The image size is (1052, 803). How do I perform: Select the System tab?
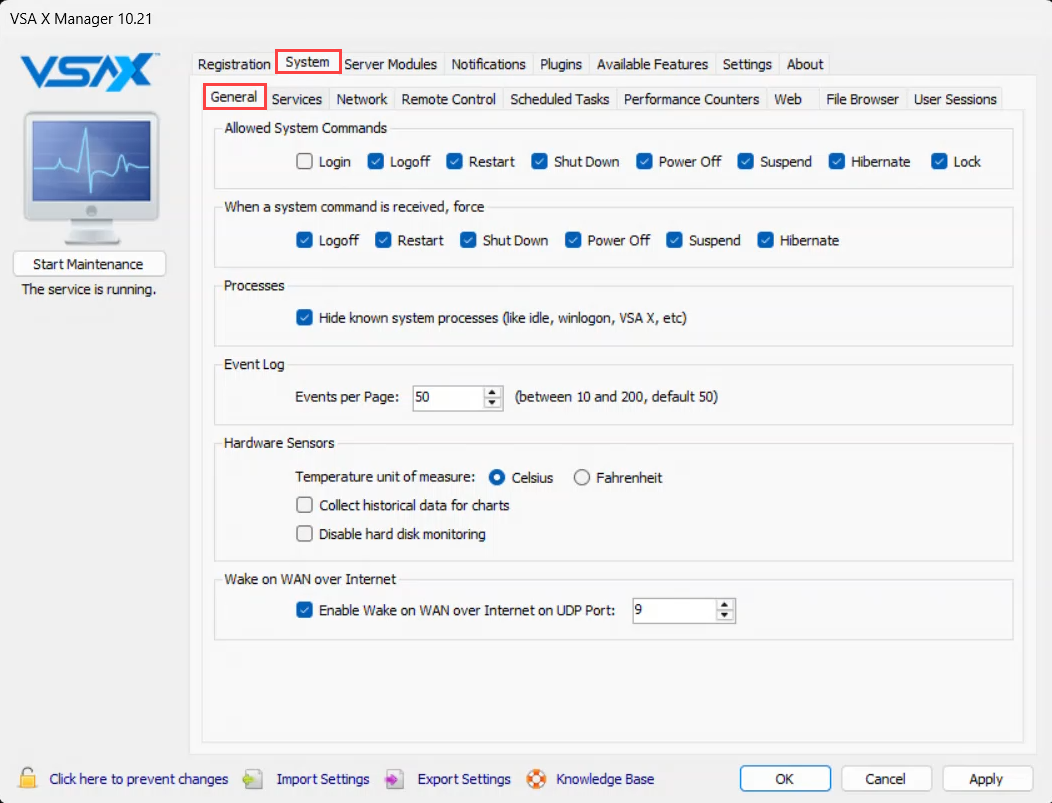308,62
